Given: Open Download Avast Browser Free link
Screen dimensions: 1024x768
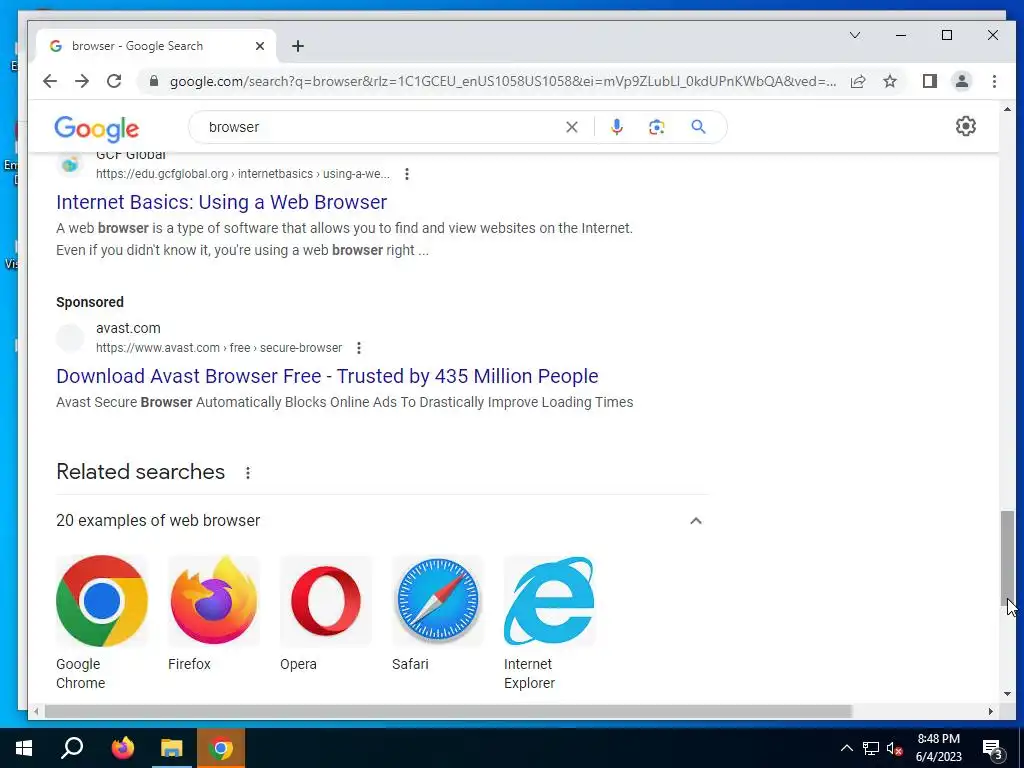Looking at the screenshot, I should point(327,376).
